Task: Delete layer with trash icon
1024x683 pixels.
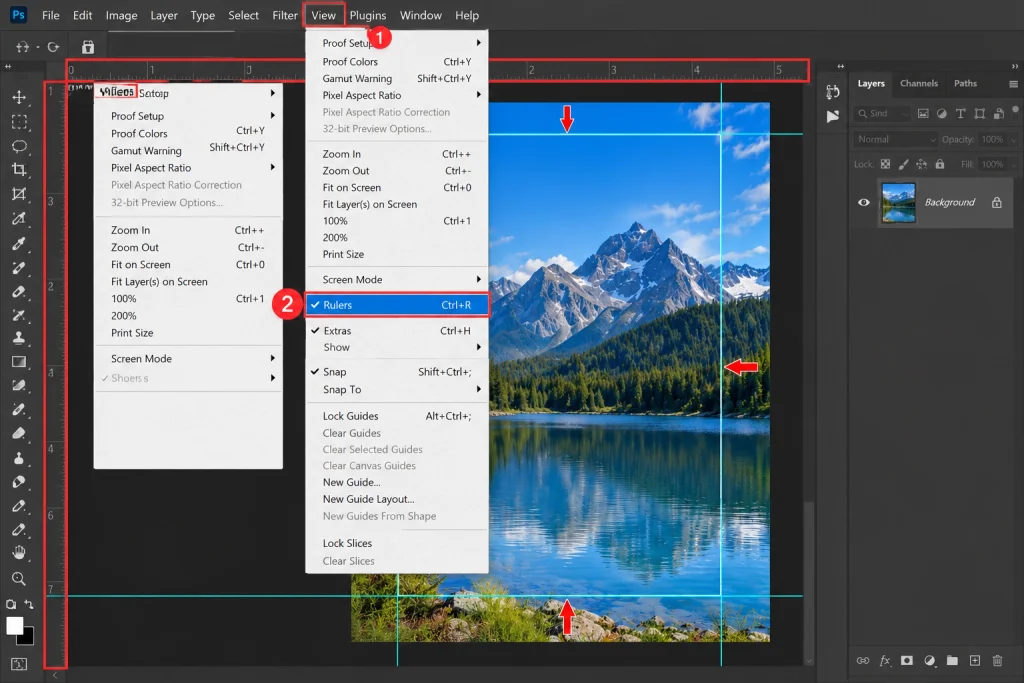Action: tap(997, 661)
